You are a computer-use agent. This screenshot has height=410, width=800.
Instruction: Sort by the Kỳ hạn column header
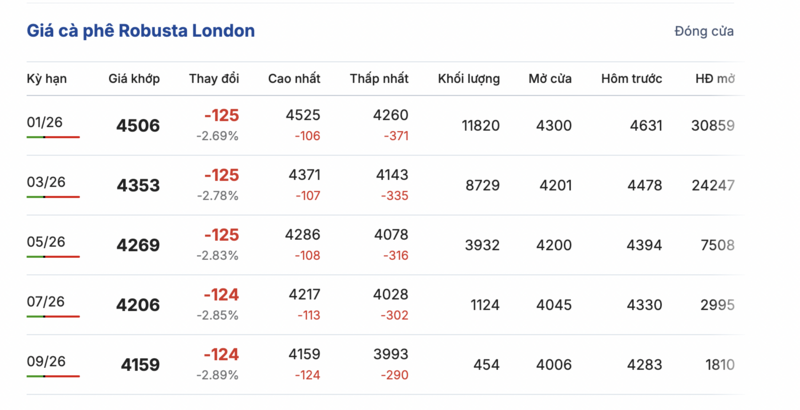pyautogui.click(x=46, y=79)
